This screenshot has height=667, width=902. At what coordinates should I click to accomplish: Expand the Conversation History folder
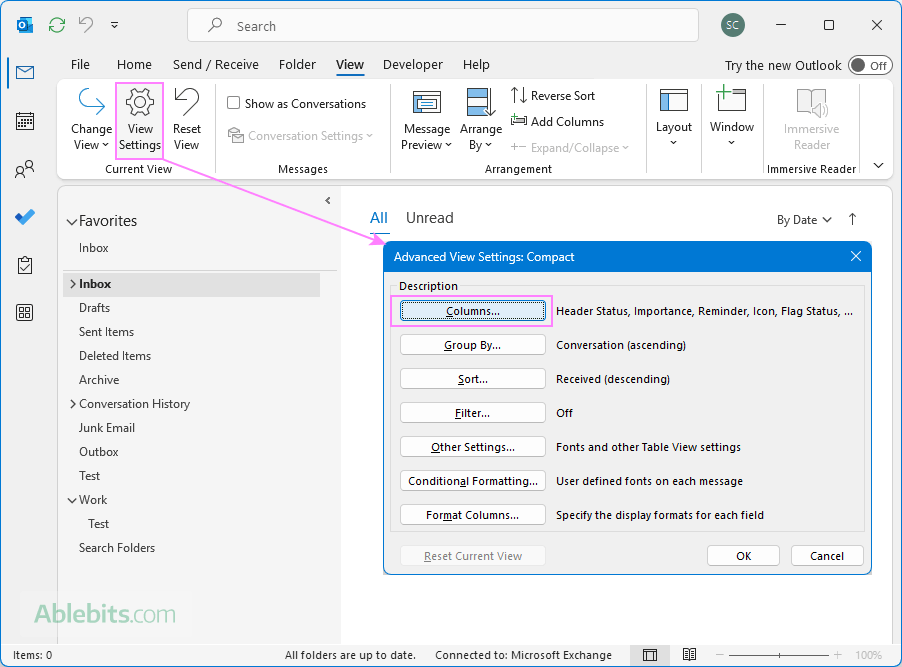[72, 404]
